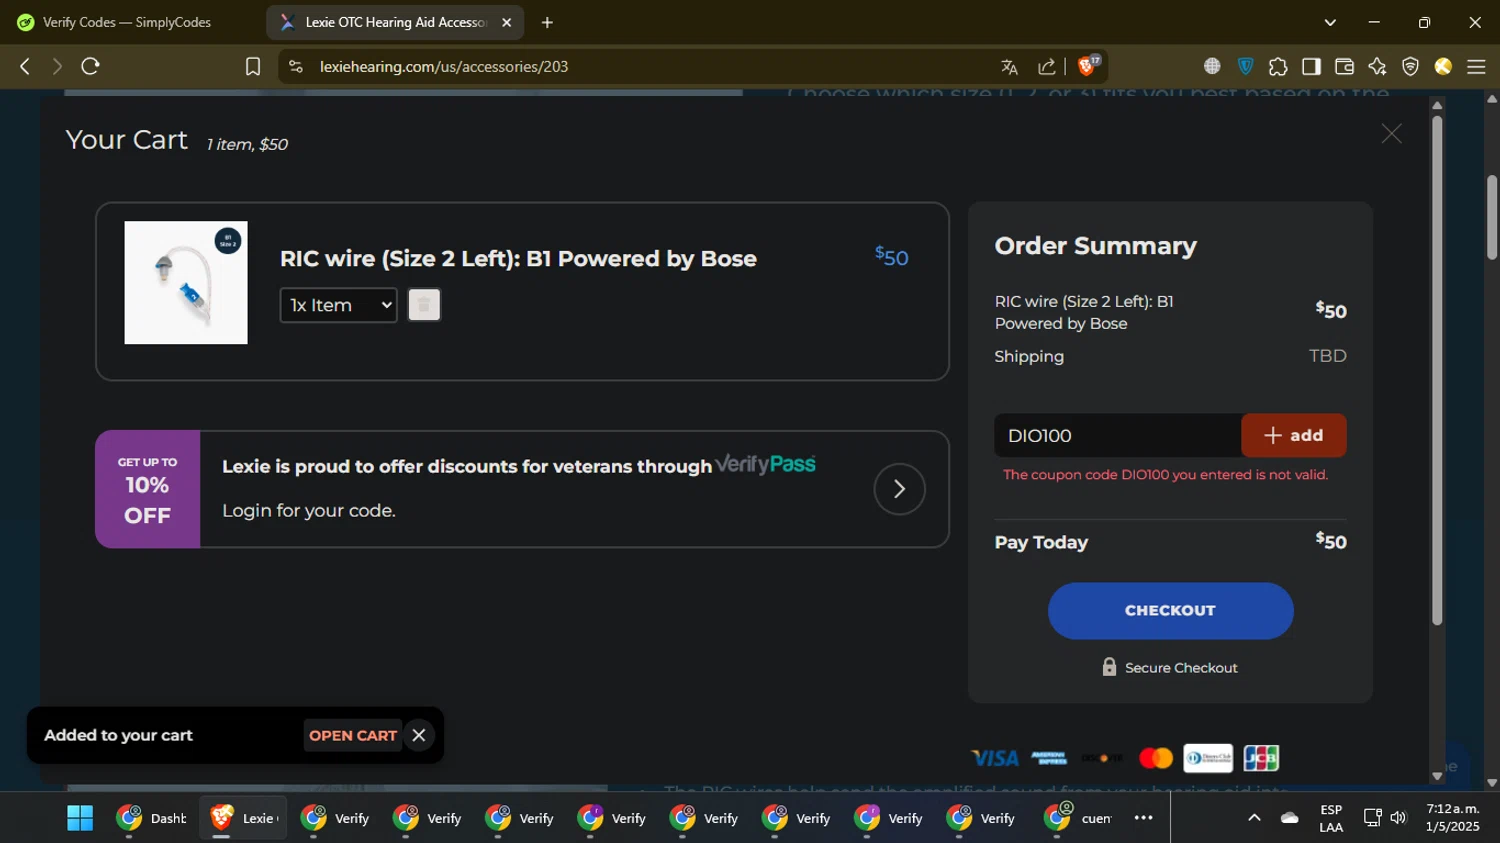Select the Lexie OTC Hearing Aid tab
This screenshot has height=843, width=1500.
[x=395, y=22]
